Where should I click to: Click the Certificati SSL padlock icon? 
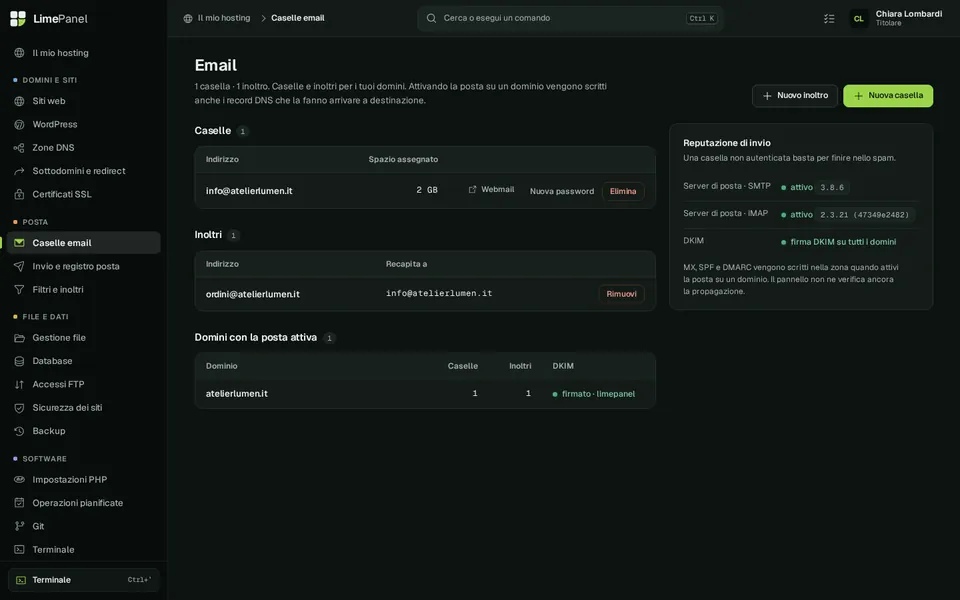point(19,194)
